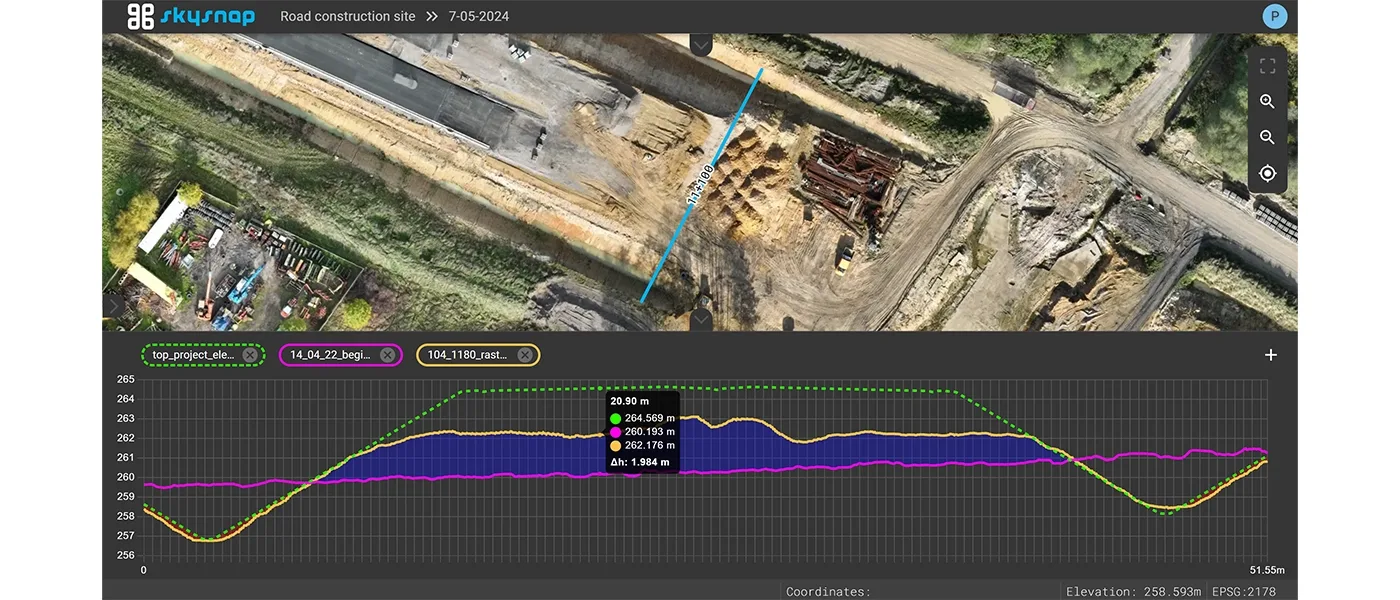The height and width of the screenshot is (600, 1400).
Task: Click the magenta dot in the chart tooltip
Action: [615, 432]
